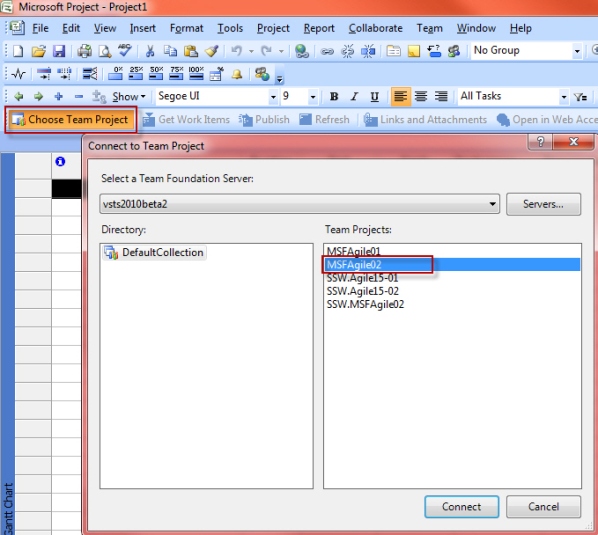Open the Update Tasks icon
Image resolution: width=598 pixels, height=535 pixels.
click(x=217, y=74)
